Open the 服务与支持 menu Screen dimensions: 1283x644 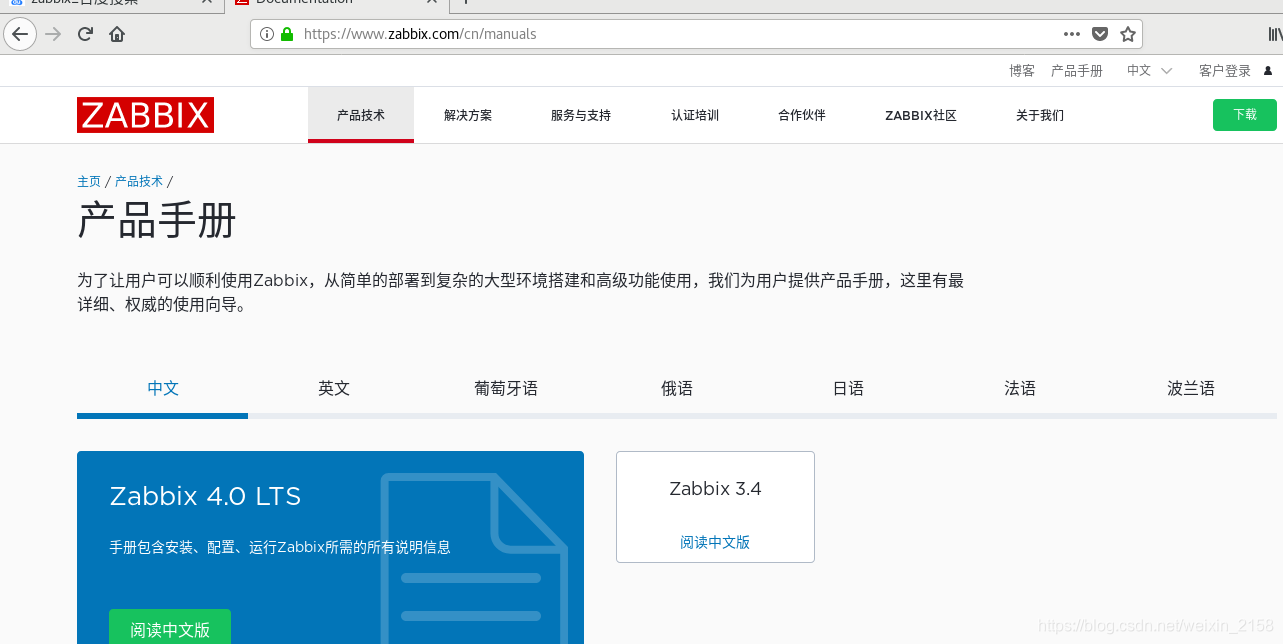tap(581, 115)
